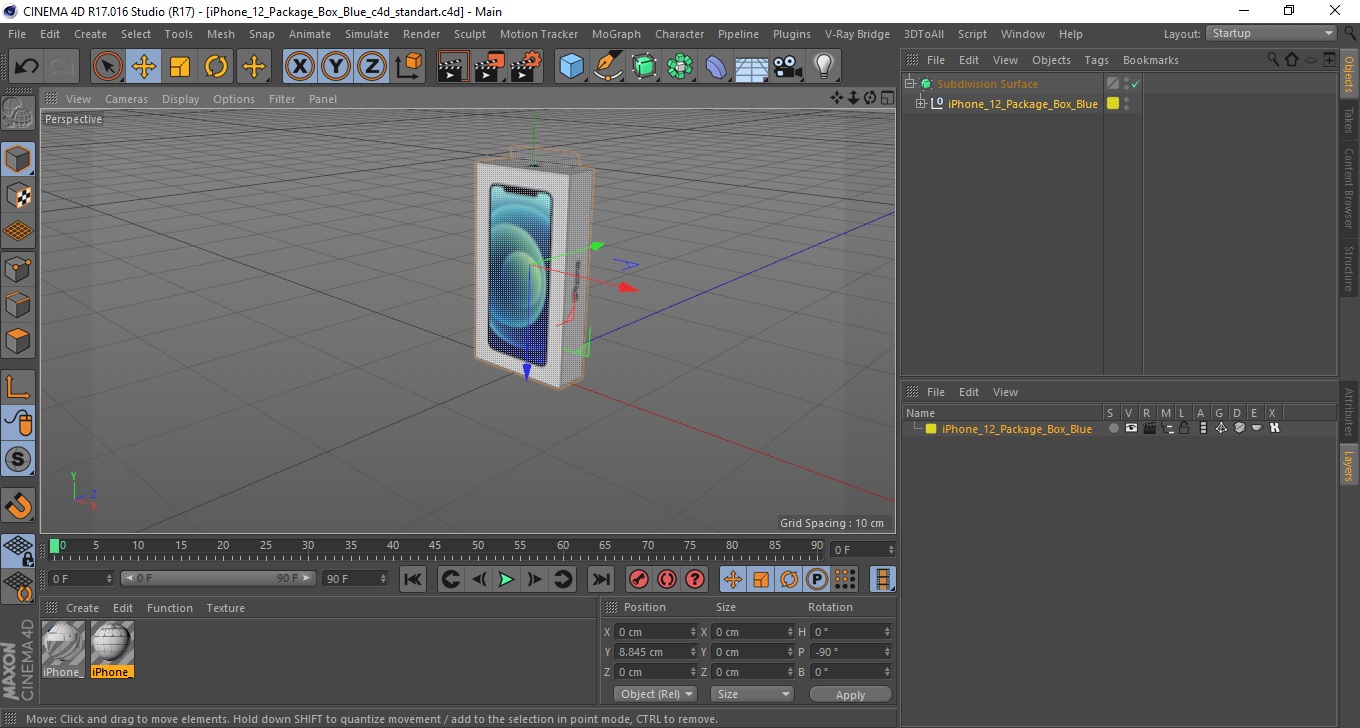
Task: Switch to Takes side tab
Action: pos(1349,121)
